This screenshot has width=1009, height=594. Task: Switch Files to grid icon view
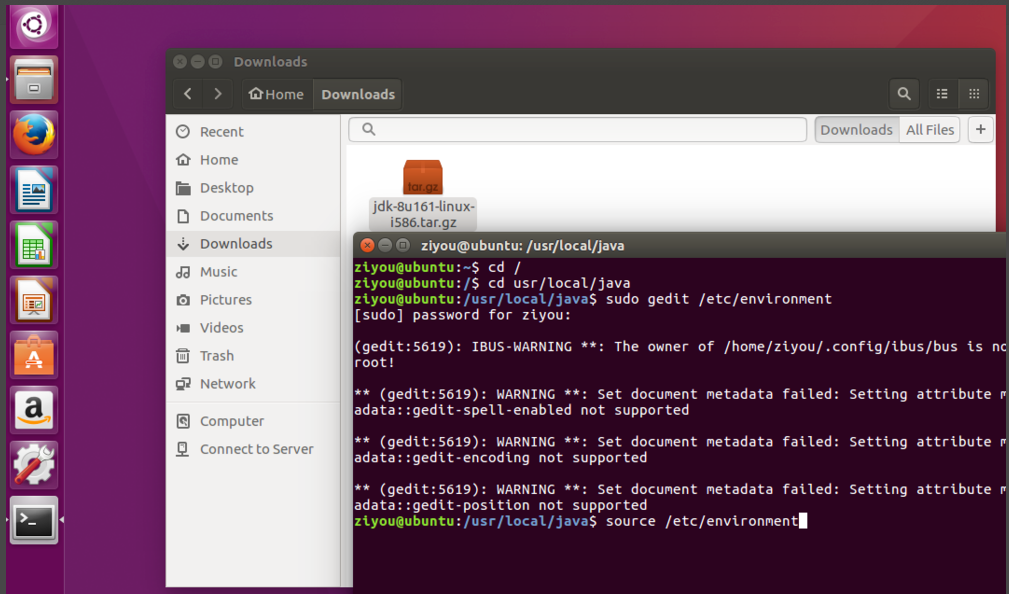pos(974,94)
